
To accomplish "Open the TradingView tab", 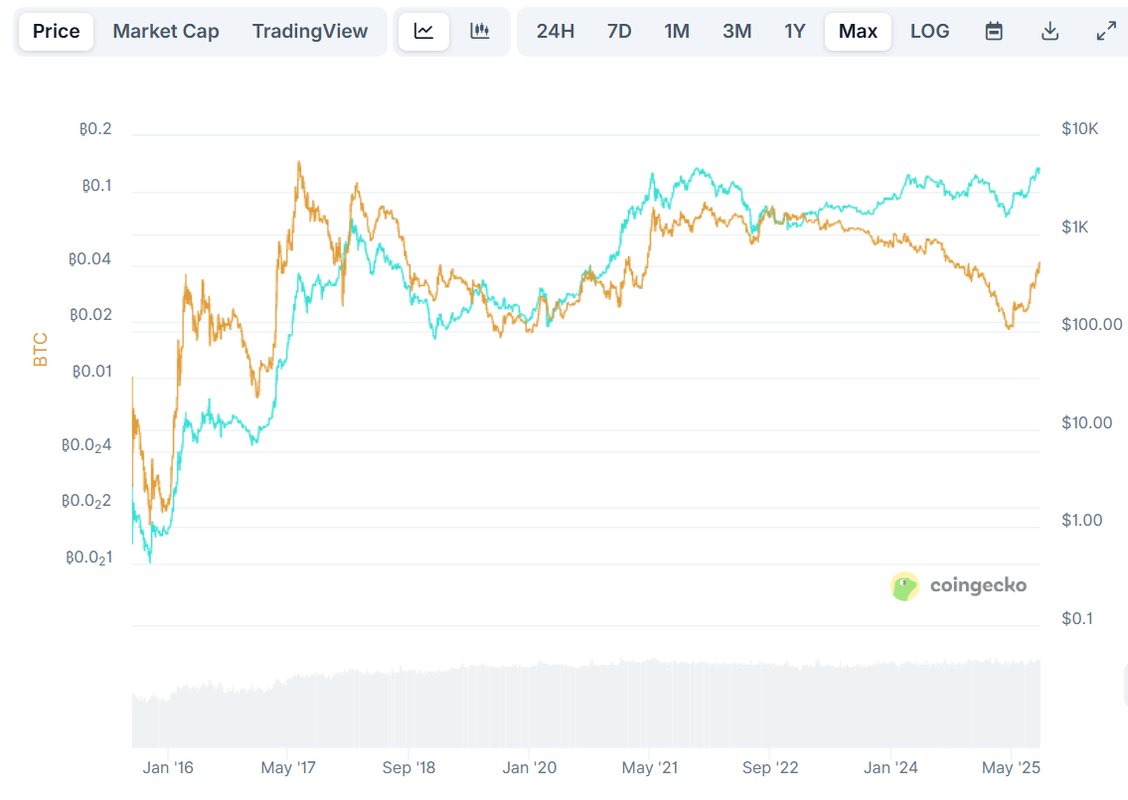I will coord(309,32).
